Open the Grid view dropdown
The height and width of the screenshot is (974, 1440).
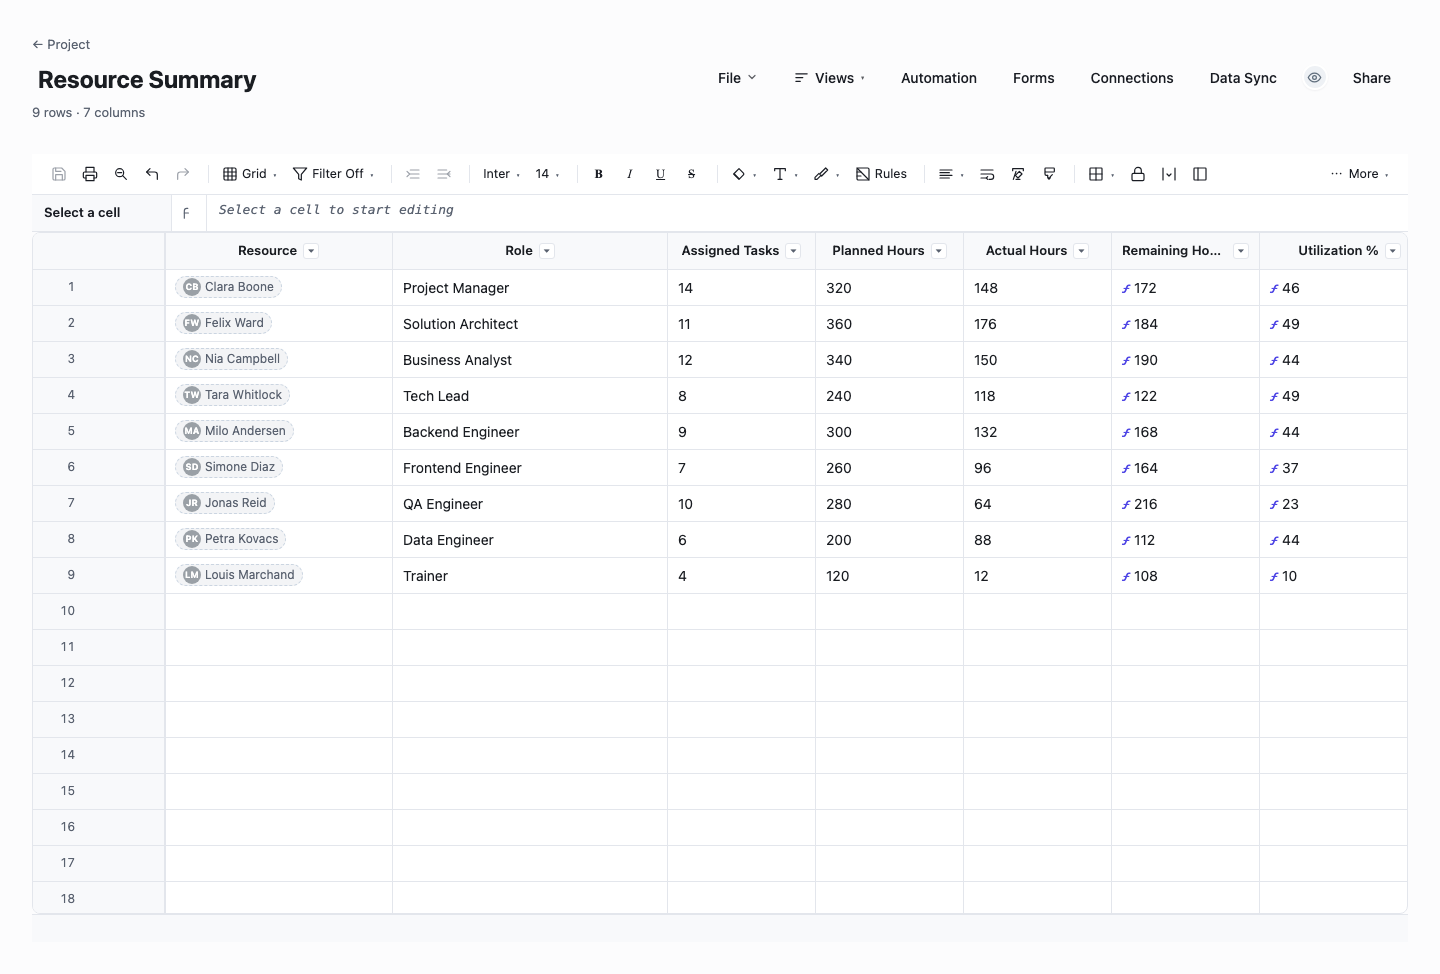249,174
